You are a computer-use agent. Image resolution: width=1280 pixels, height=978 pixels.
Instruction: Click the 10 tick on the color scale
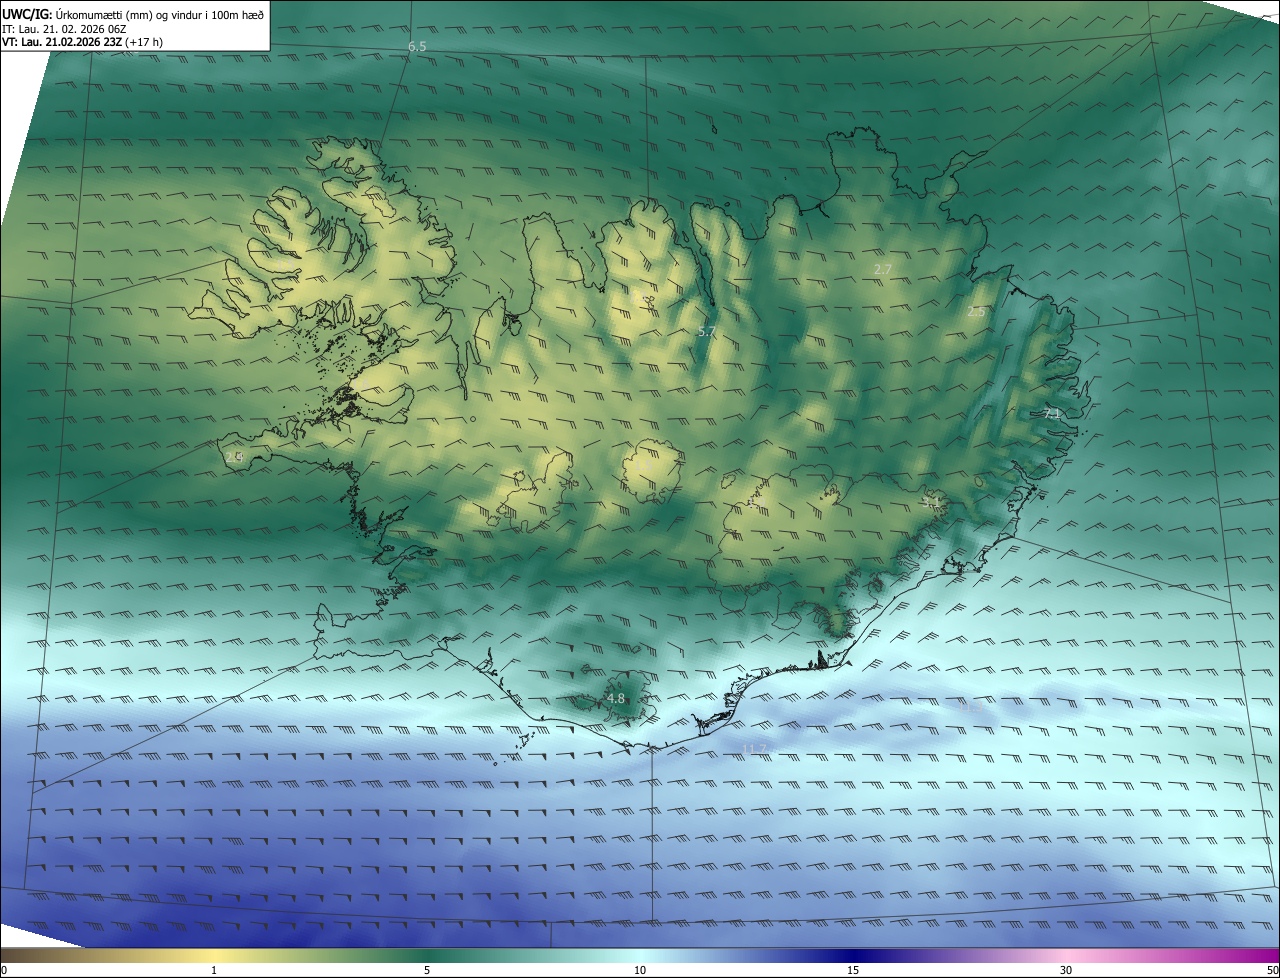tap(640, 970)
